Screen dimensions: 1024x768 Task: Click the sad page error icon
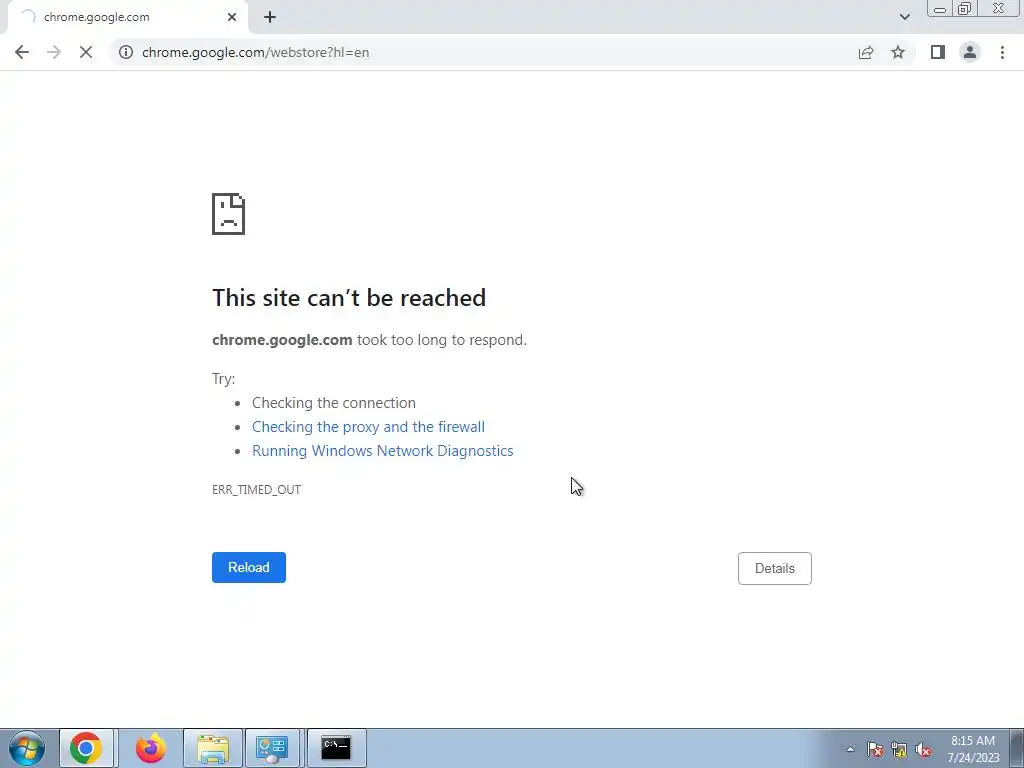coord(229,214)
